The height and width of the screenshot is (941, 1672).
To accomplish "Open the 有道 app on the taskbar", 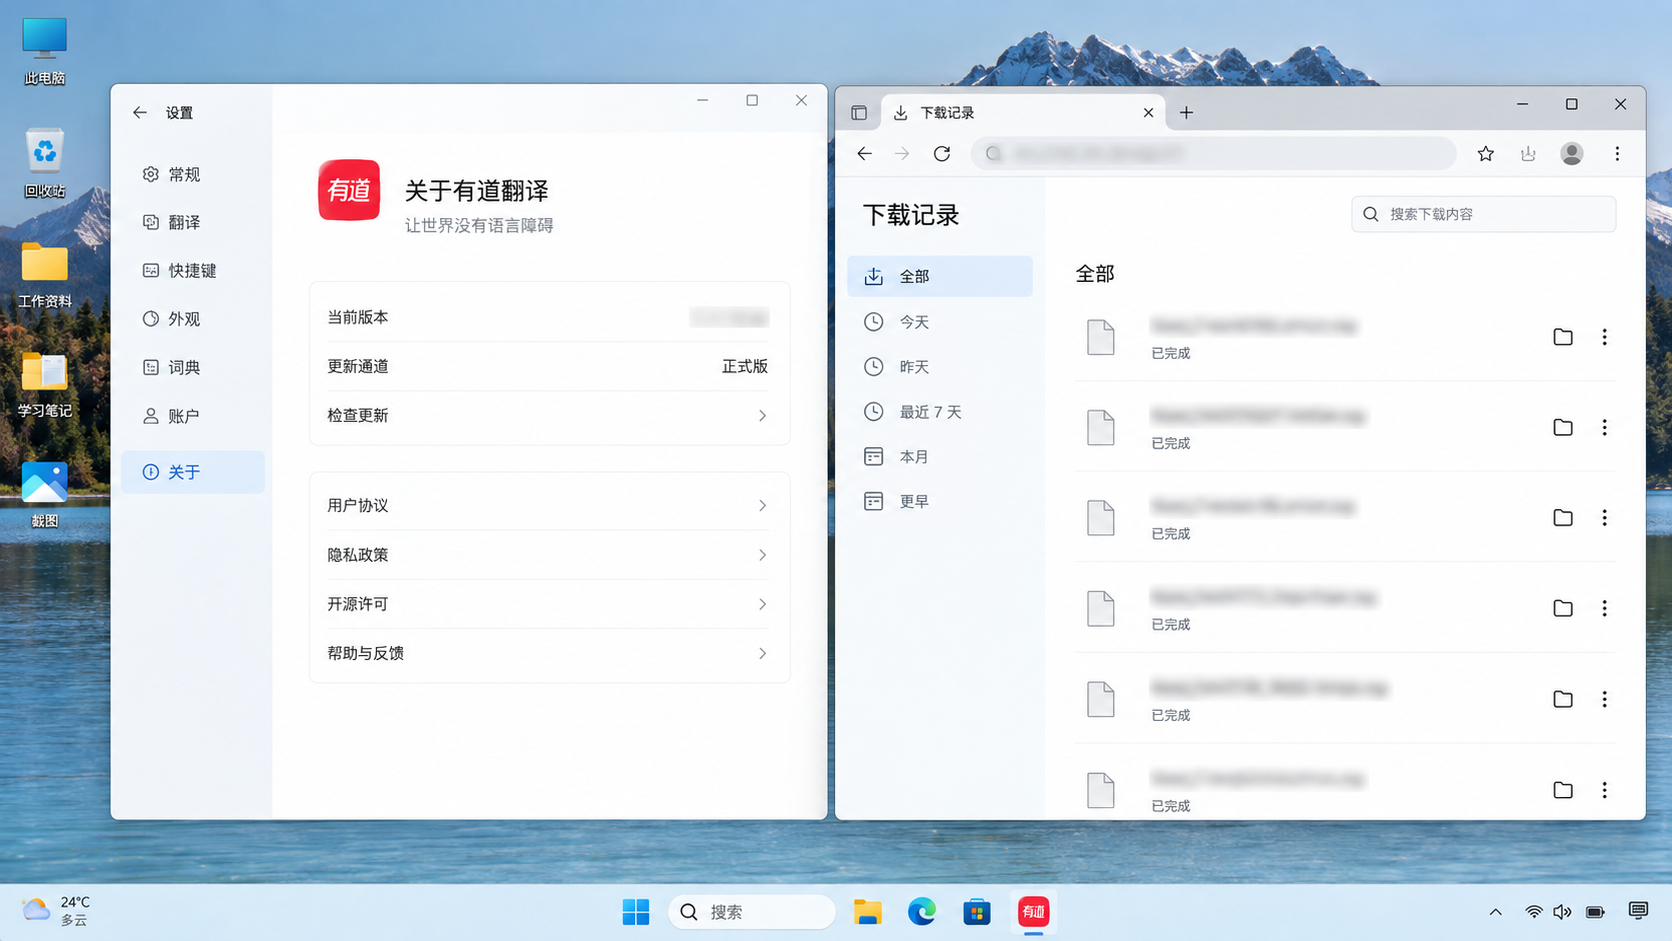I will (1033, 912).
